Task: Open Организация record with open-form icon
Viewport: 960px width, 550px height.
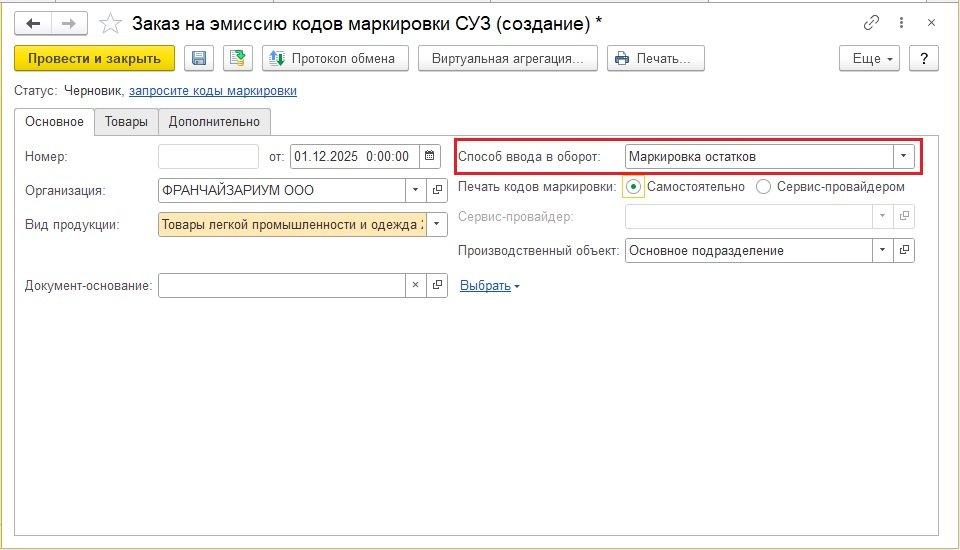Action: coord(437,190)
